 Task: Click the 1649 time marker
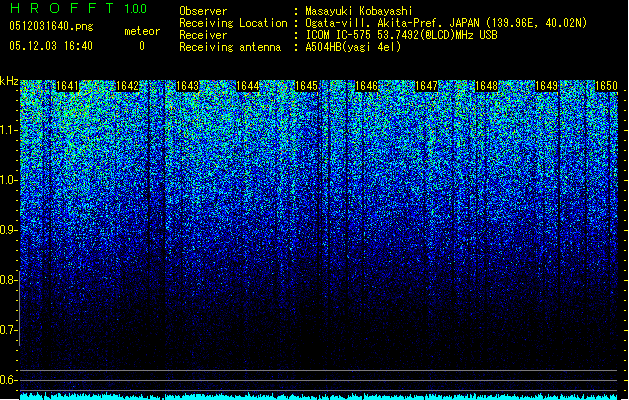pyautogui.click(x=546, y=86)
